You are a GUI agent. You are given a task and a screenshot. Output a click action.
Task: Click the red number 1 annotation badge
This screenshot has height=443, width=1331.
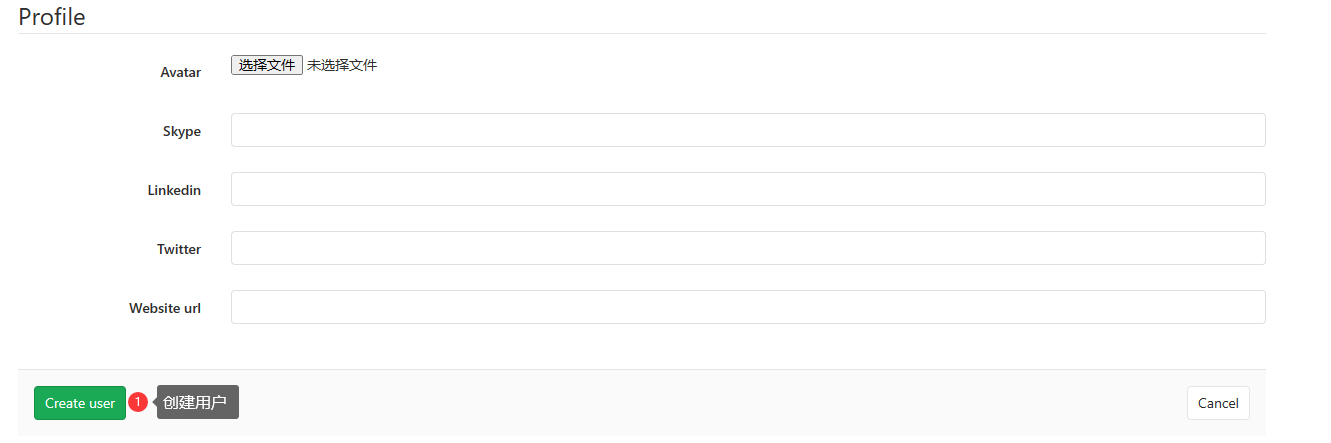(138, 402)
